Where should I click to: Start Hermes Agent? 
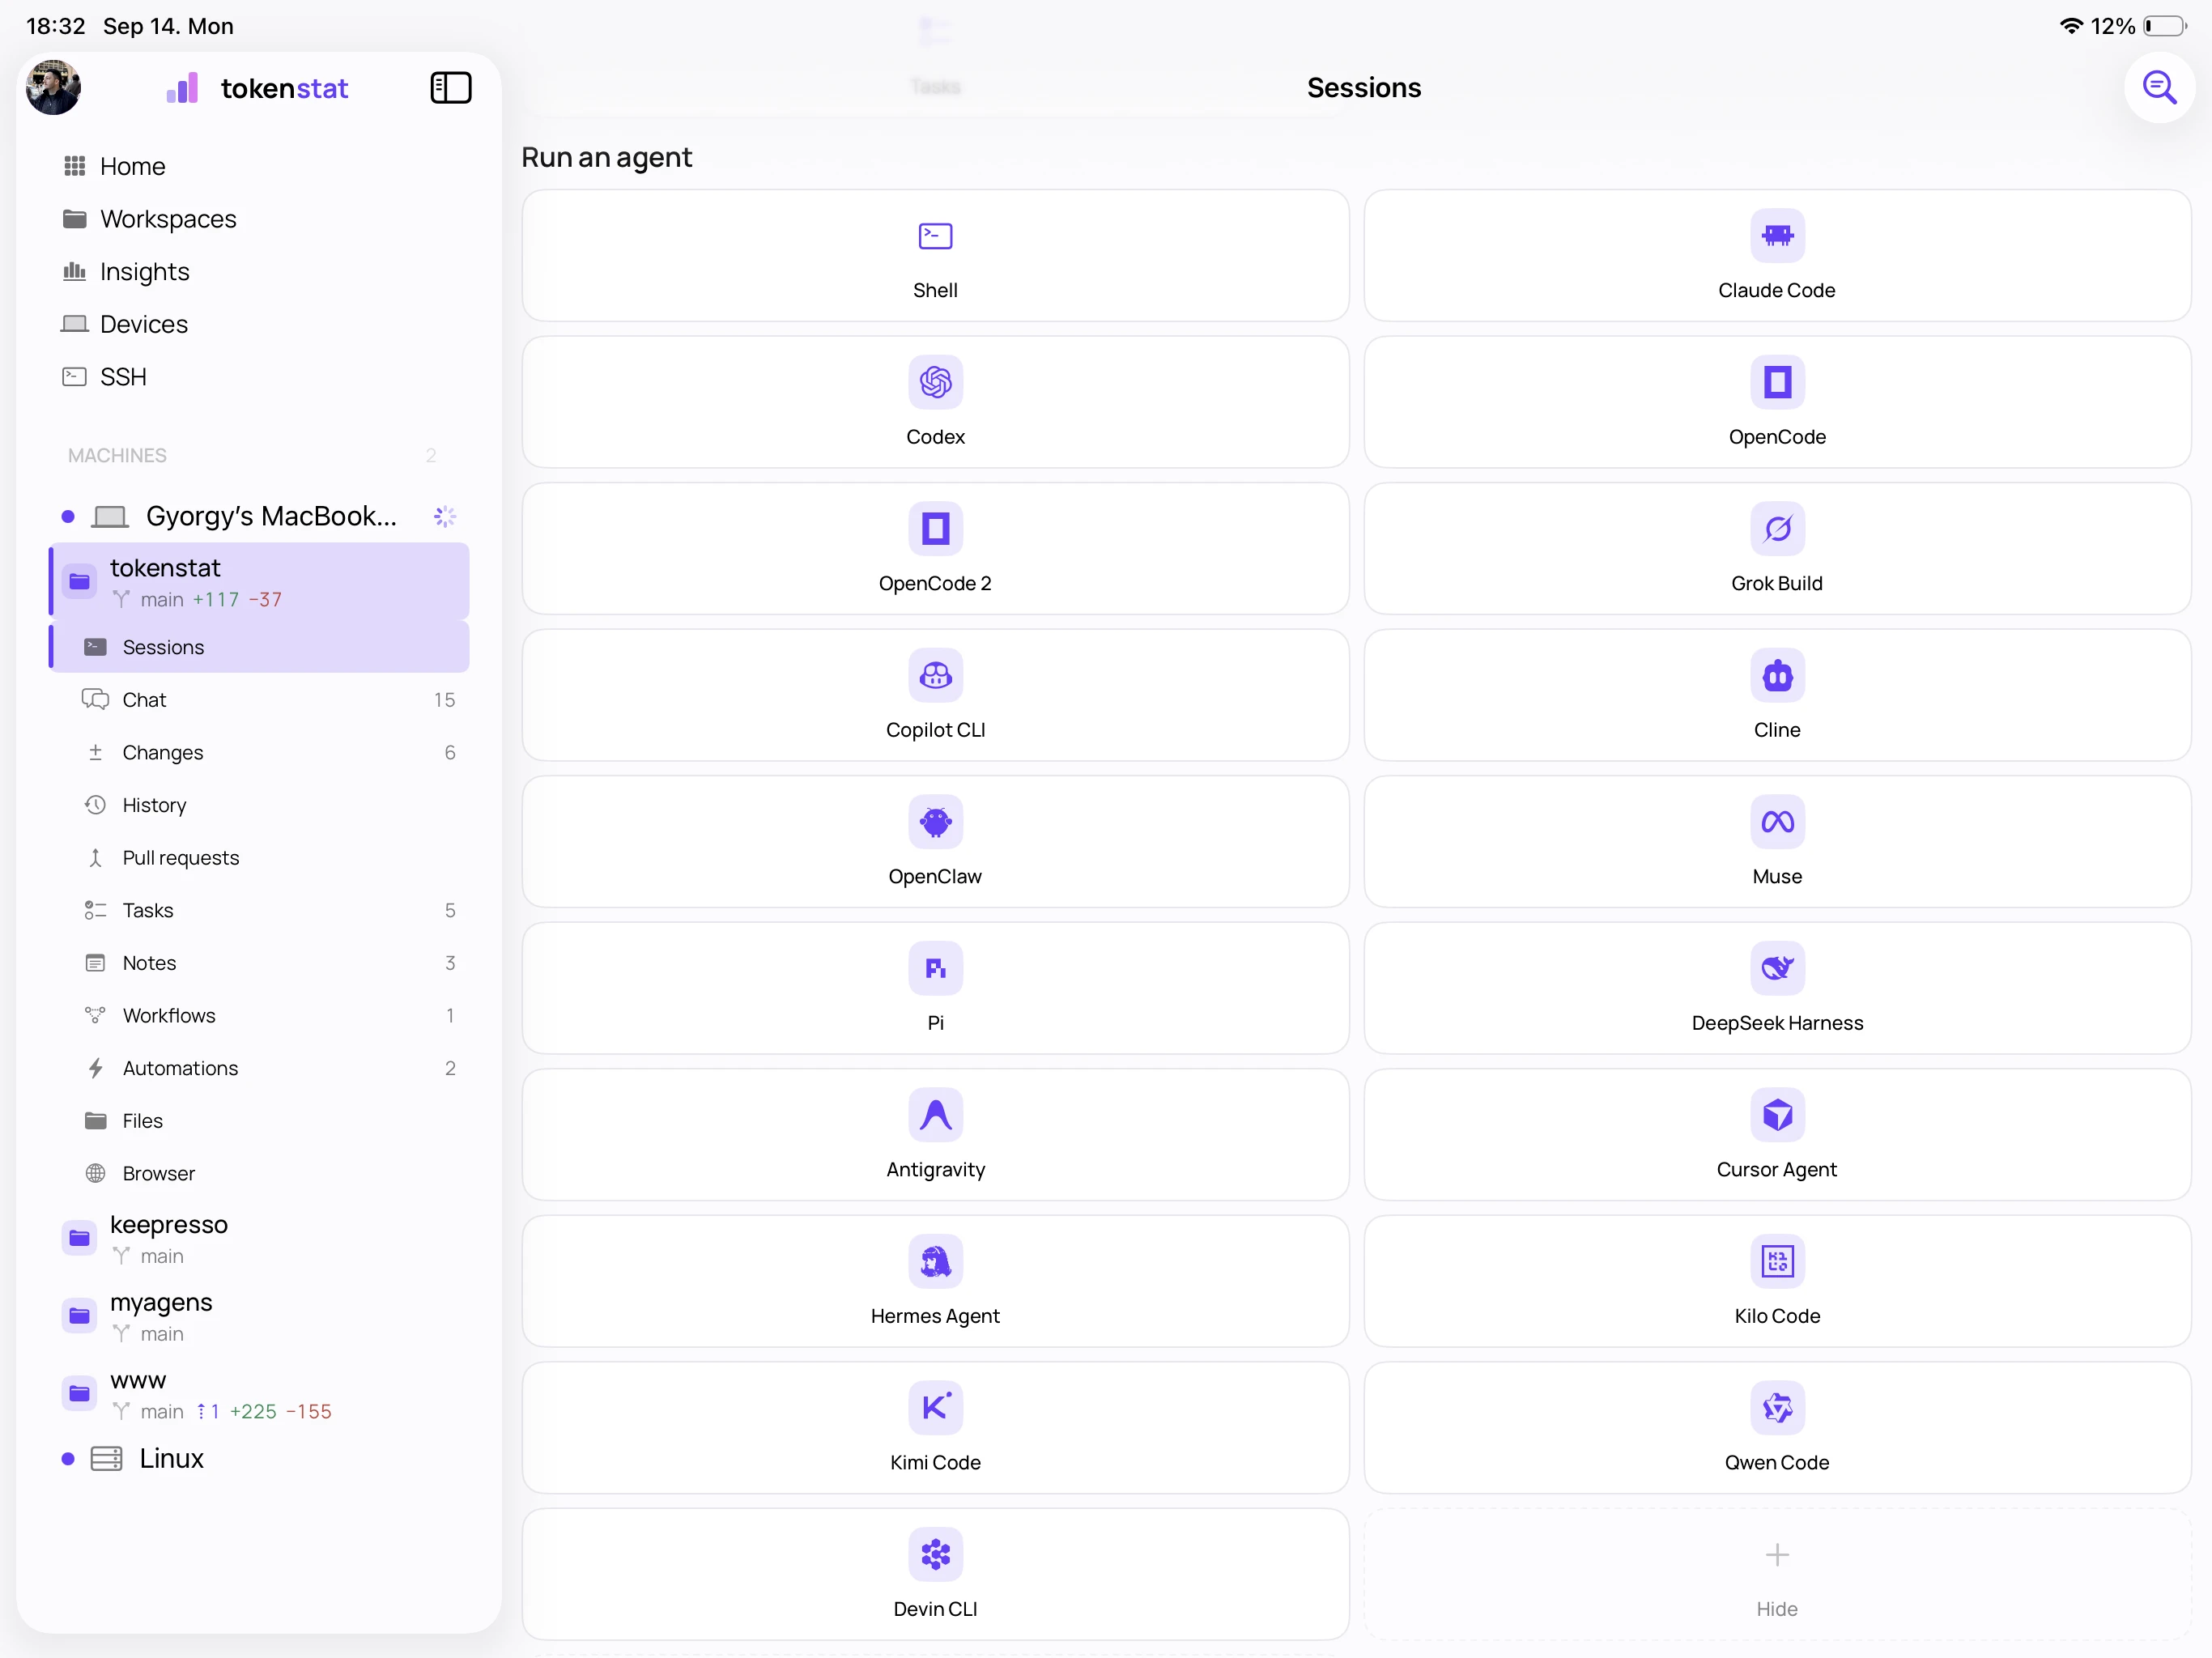pos(935,1281)
